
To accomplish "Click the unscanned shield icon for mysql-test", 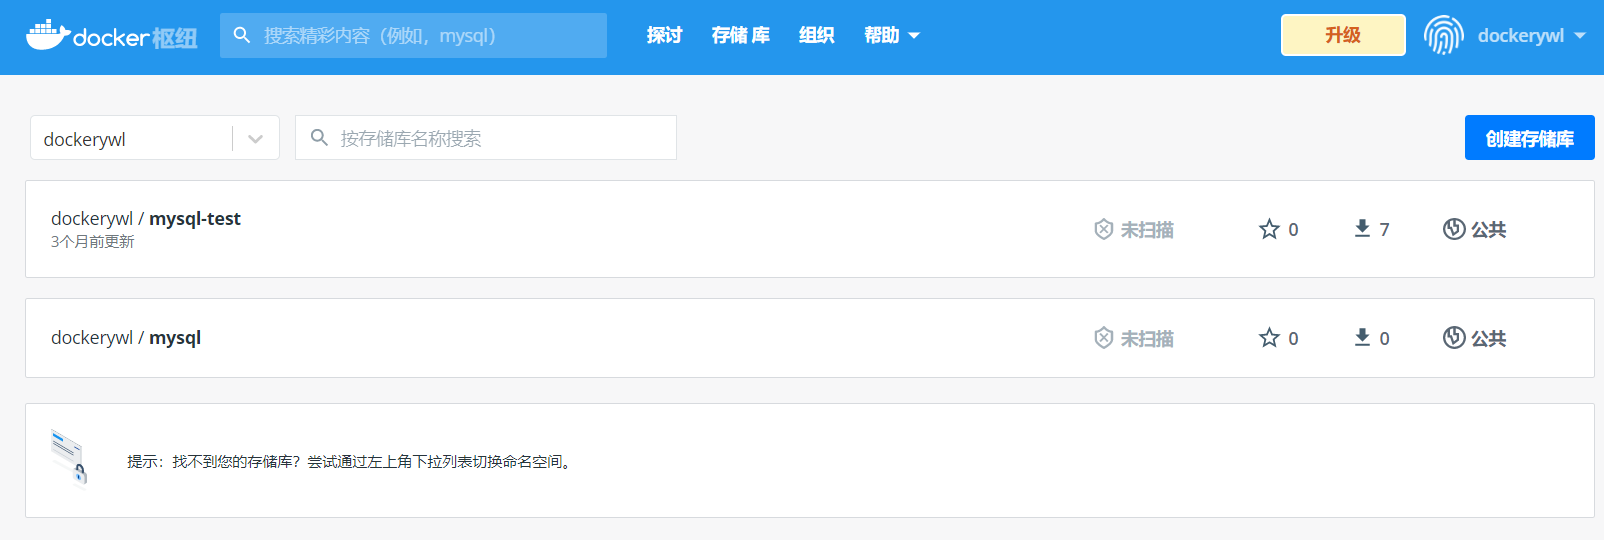I will pos(1103,229).
